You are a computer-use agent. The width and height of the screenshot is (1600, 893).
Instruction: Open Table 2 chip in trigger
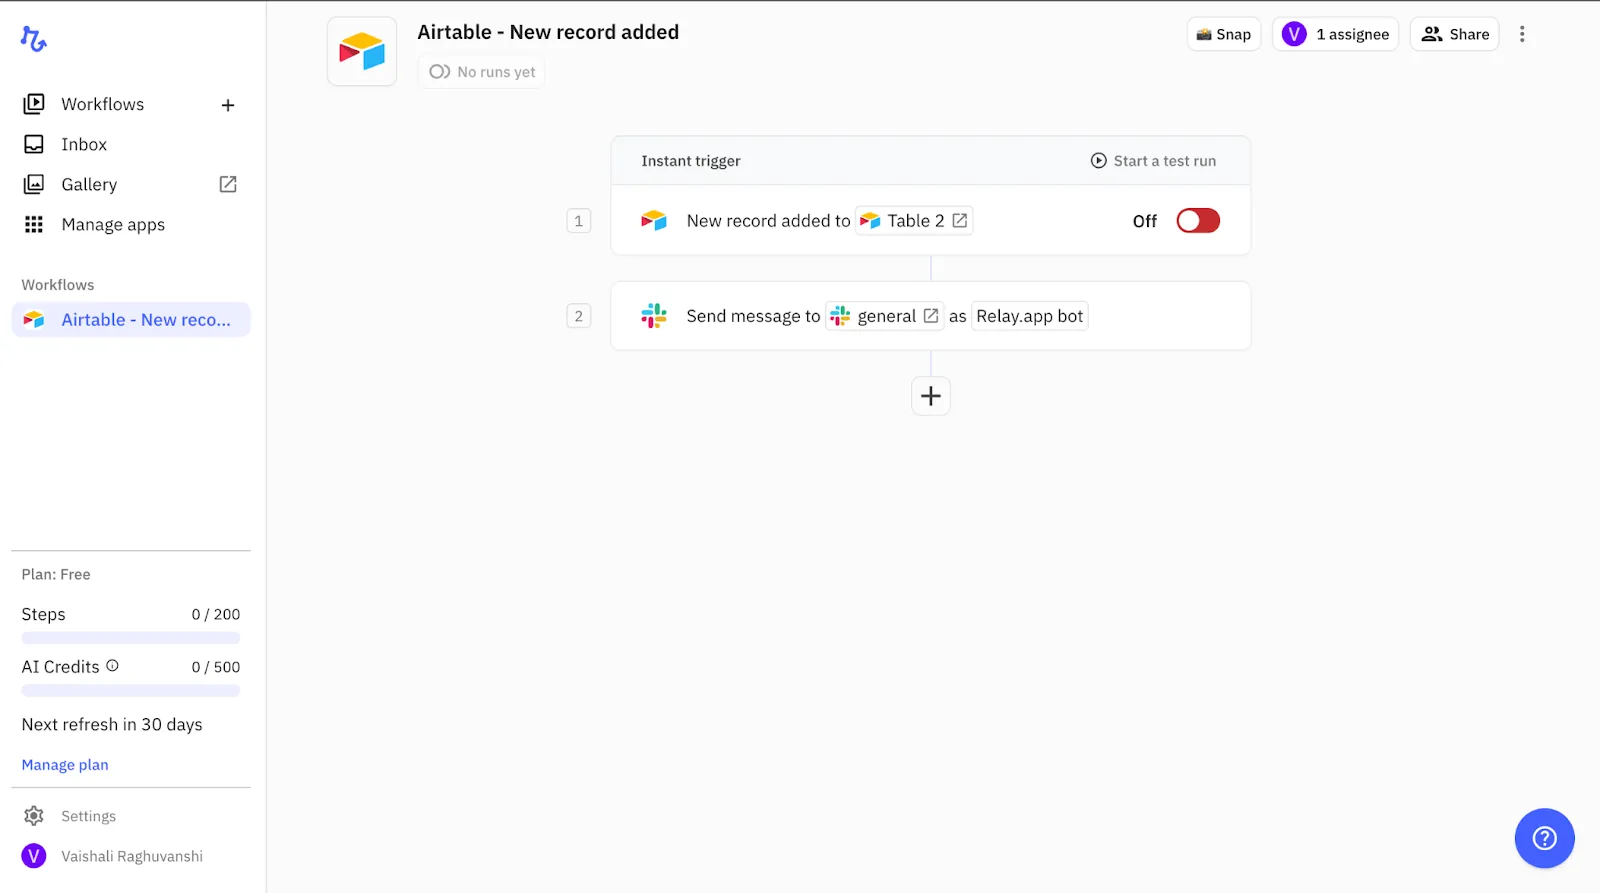[x=914, y=221]
